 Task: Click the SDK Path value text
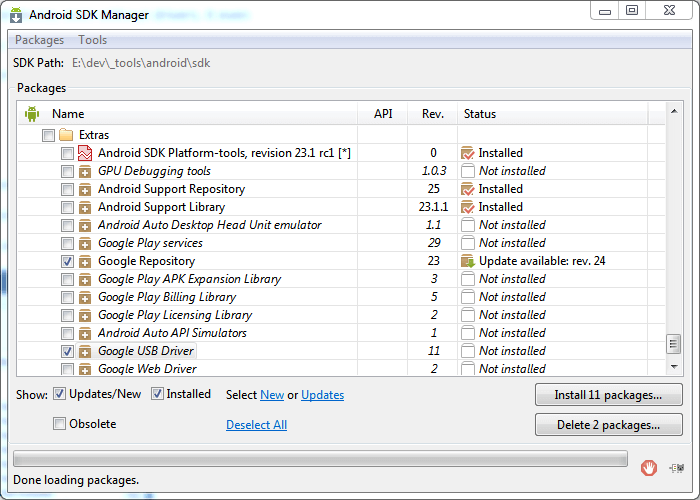pyautogui.click(x=141, y=63)
